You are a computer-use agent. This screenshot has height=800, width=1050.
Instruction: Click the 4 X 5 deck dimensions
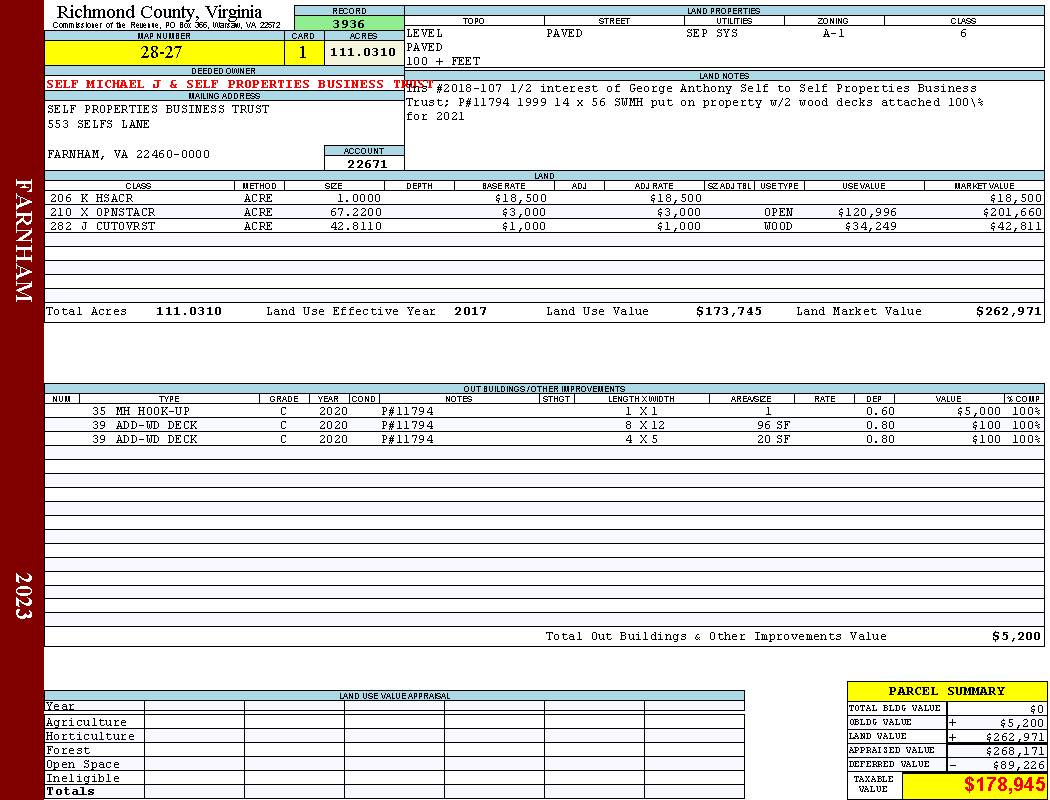pyautogui.click(x=642, y=439)
